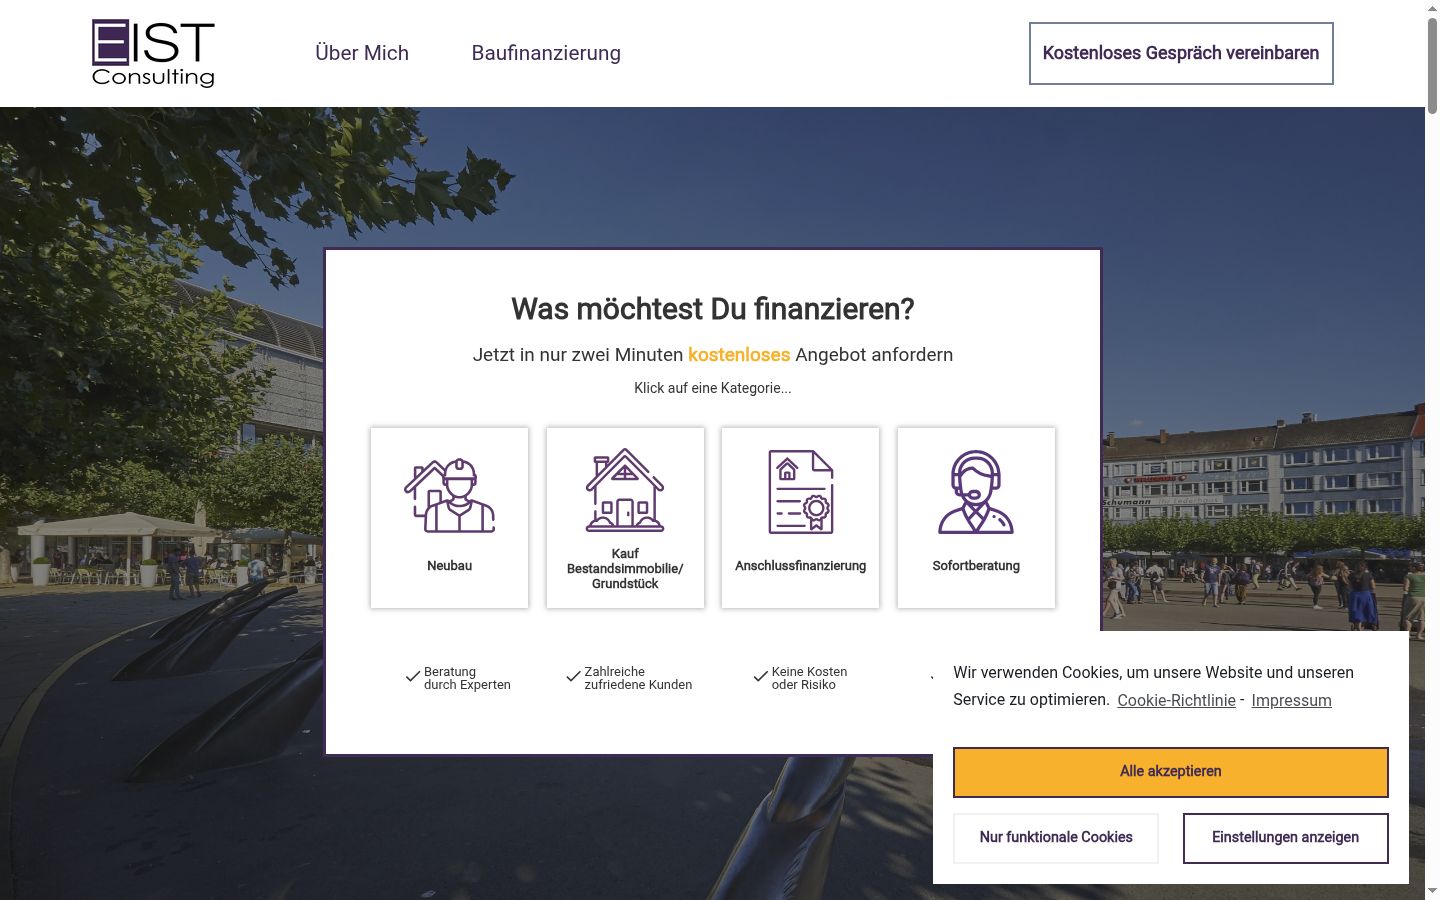Open the Baufinanzierung menu item
The width and height of the screenshot is (1440, 900).
pyautogui.click(x=546, y=53)
